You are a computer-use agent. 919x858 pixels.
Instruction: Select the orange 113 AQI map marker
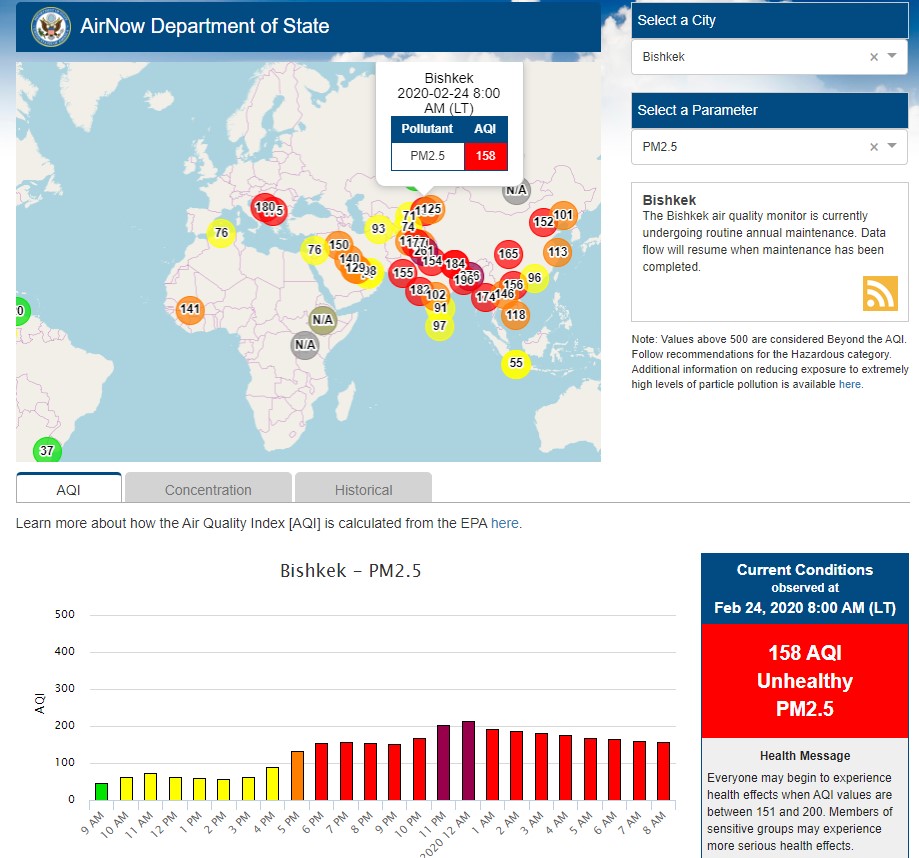pos(557,252)
